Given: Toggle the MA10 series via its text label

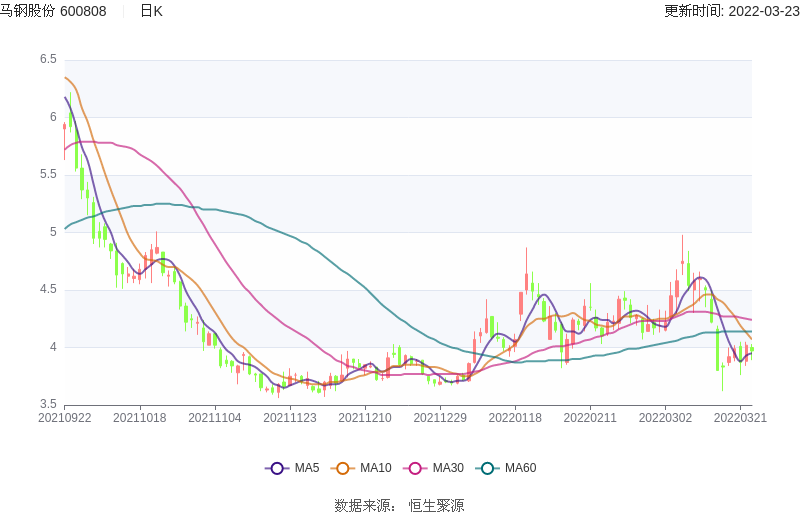Looking at the screenshot, I should [376, 468].
